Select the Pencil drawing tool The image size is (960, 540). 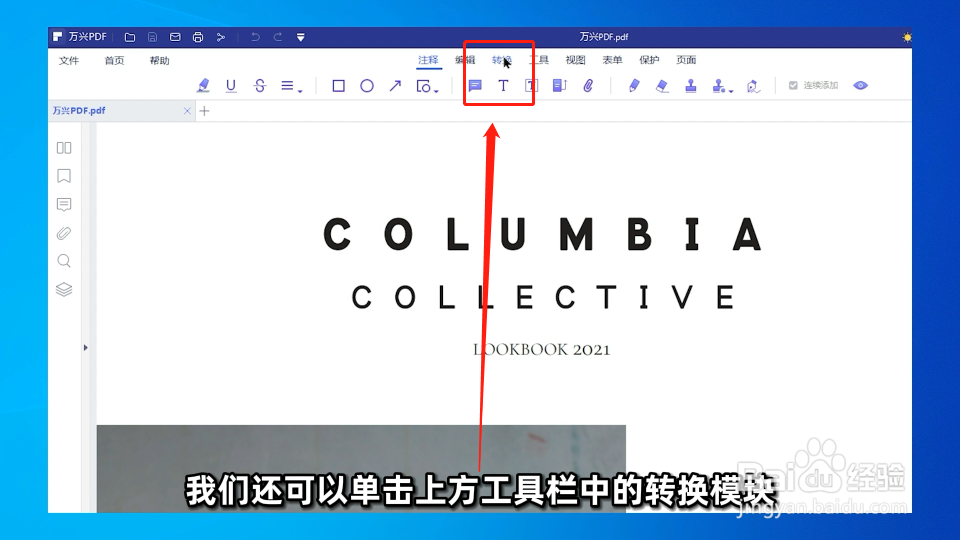pos(634,86)
